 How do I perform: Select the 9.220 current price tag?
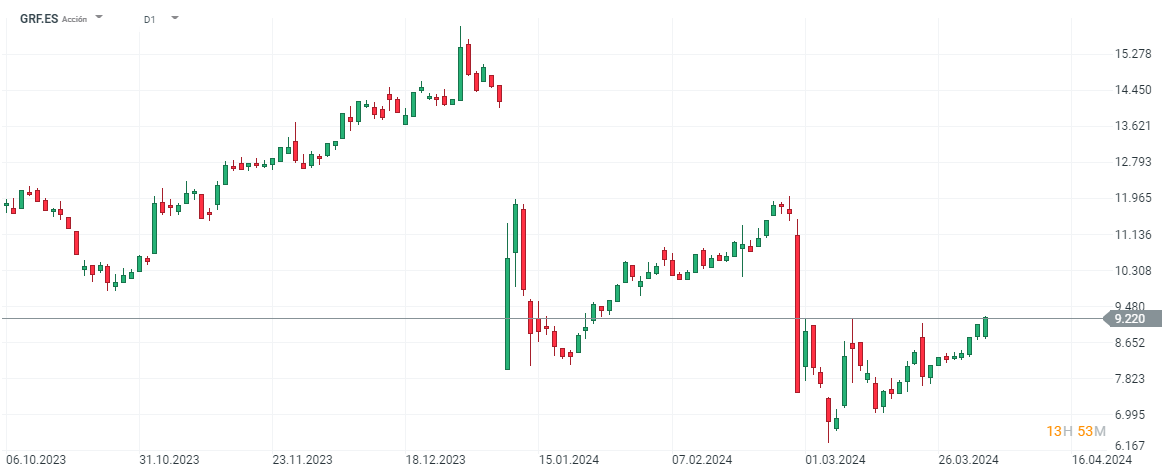pyautogui.click(x=1130, y=318)
